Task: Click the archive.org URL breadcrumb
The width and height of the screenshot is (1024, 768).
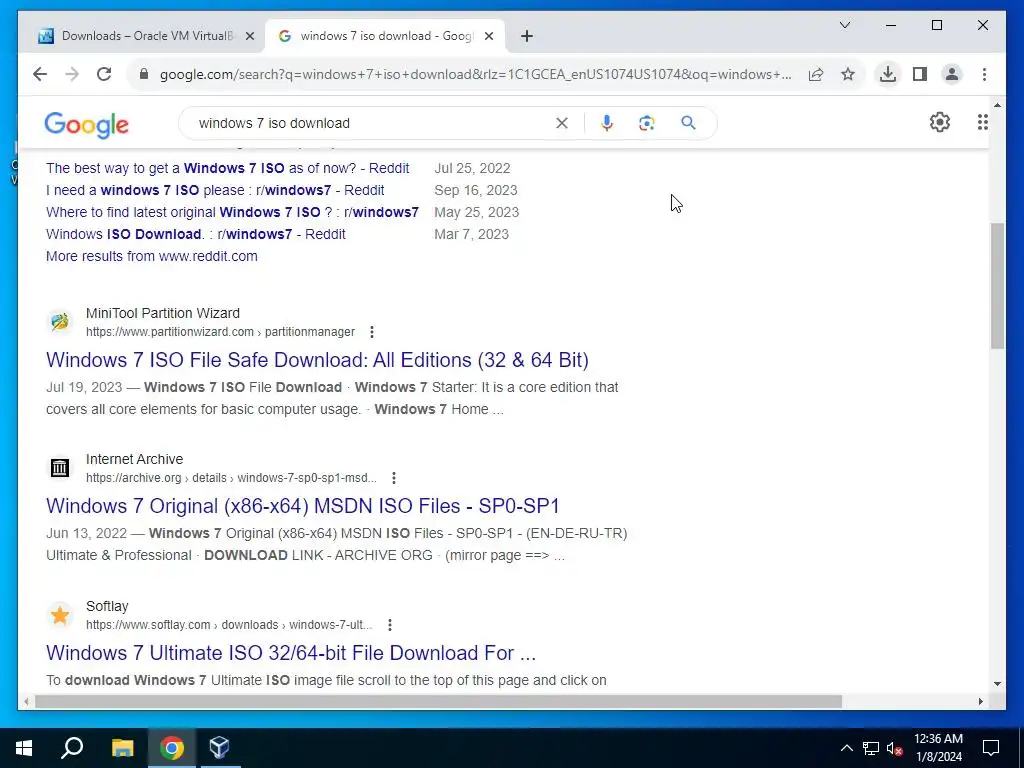Action: click(231, 478)
